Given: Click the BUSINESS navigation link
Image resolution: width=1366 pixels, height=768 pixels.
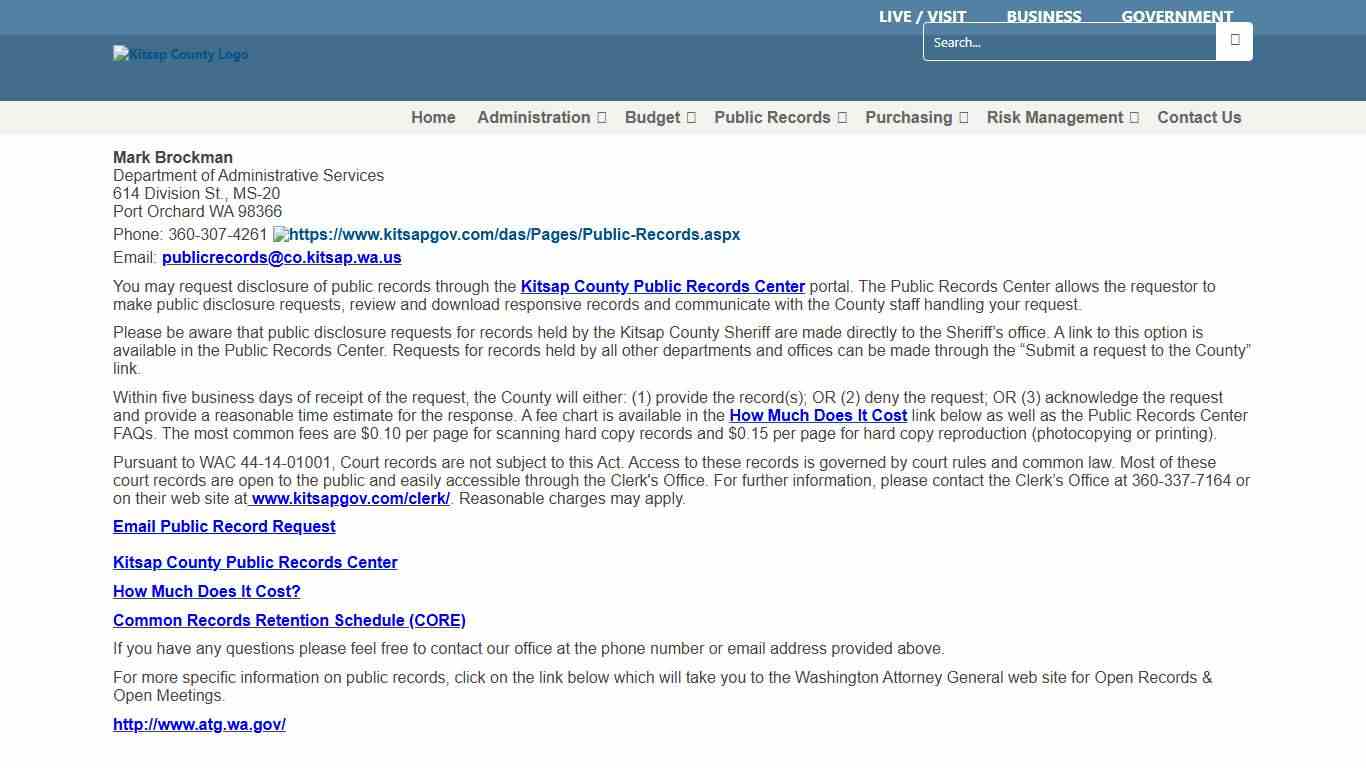Looking at the screenshot, I should [x=1044, y=16].
